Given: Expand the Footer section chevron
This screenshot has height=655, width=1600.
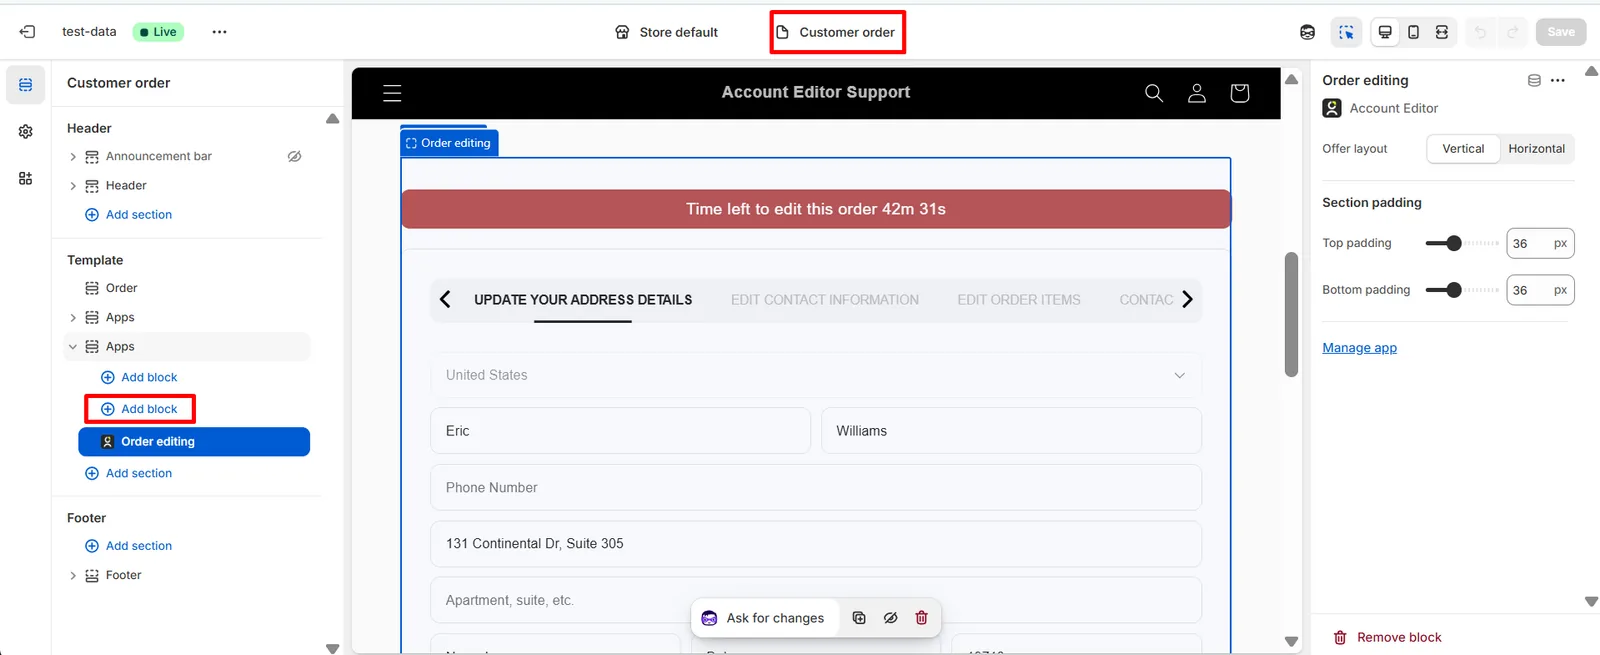Looking at the screenshot, I should [73, 576].
